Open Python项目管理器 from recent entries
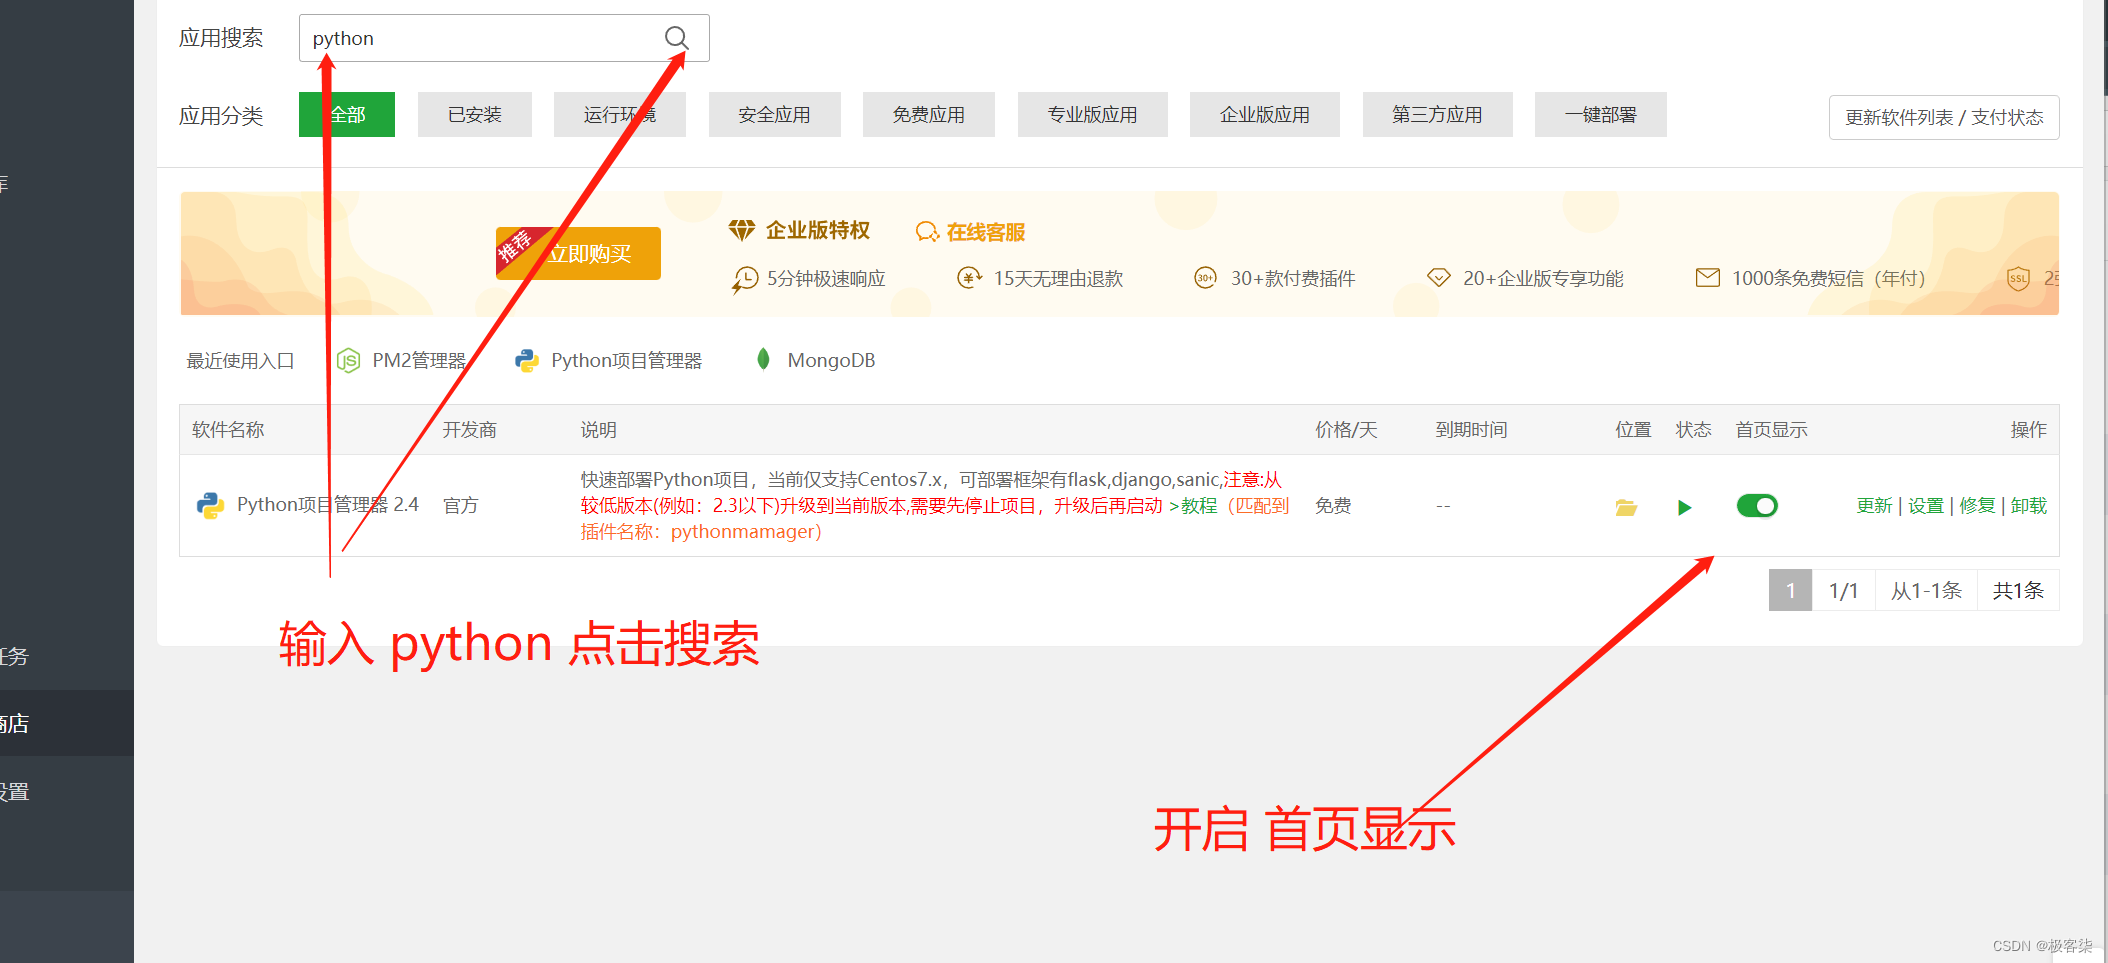Image resolution: width=2108 pixels, height=963 pixels. tap(627, 360)
